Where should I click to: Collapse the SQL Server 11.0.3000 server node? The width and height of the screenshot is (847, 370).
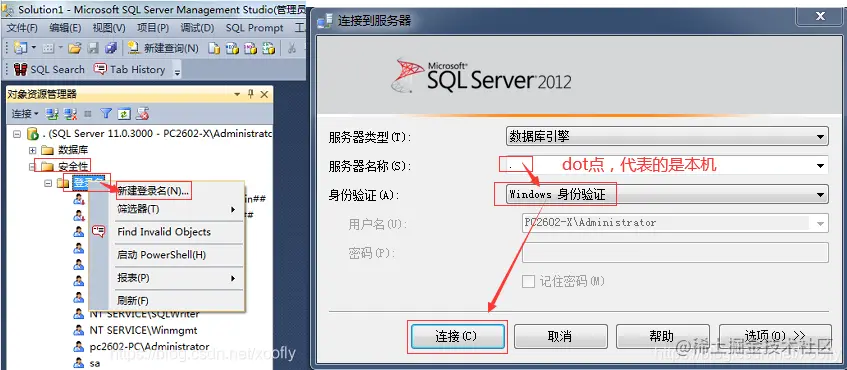17,133
